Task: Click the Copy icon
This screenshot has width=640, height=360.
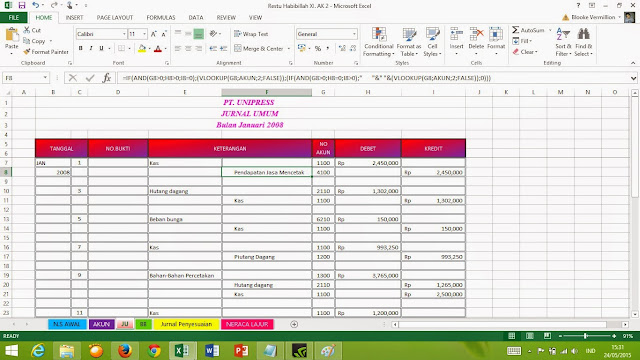Action: (x=27, y=41)
